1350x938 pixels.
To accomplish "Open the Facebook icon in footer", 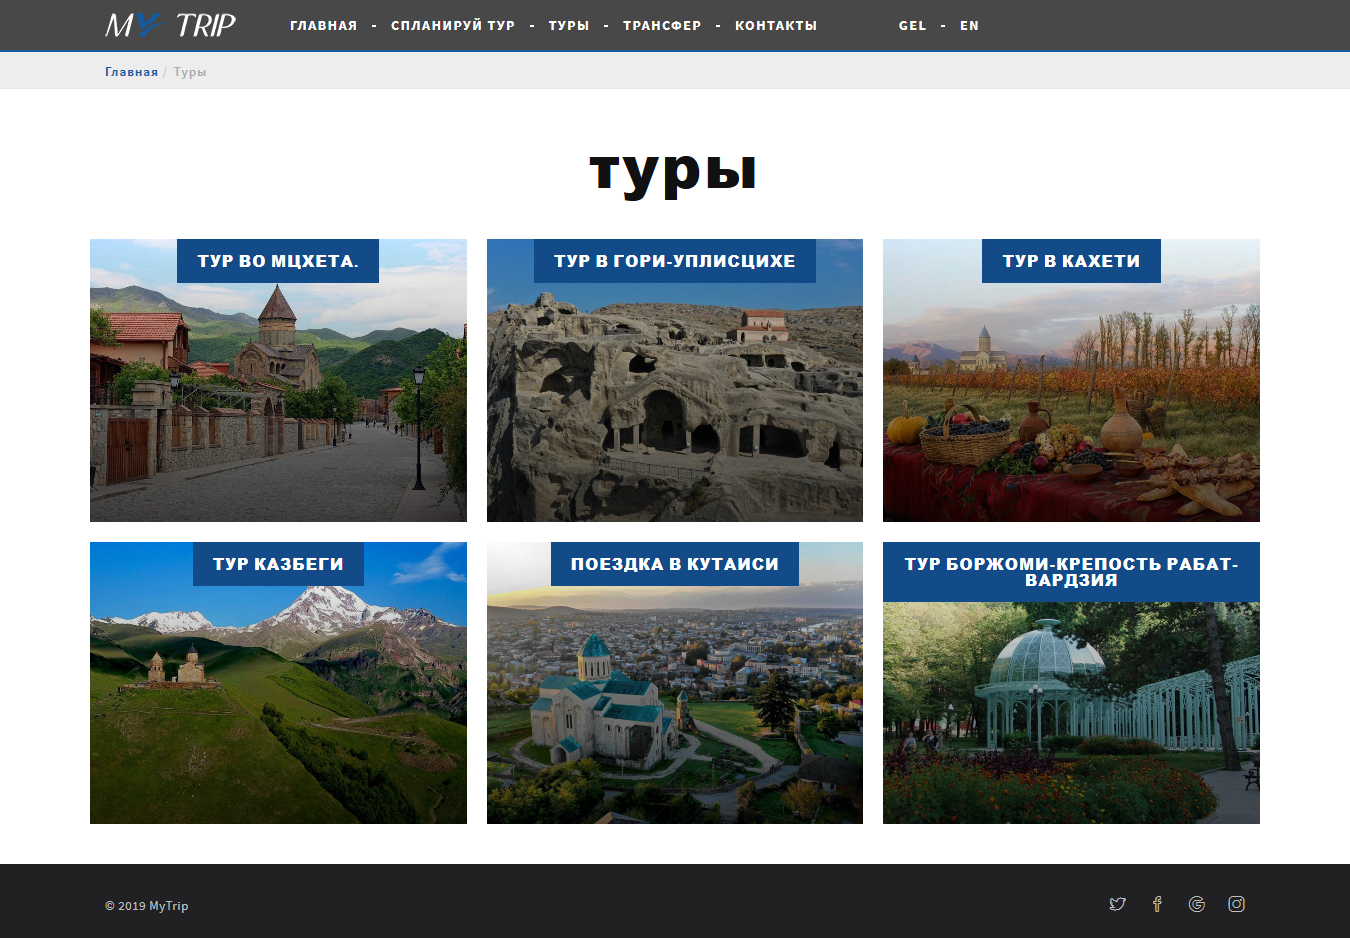I will (x=1157, y=904).
